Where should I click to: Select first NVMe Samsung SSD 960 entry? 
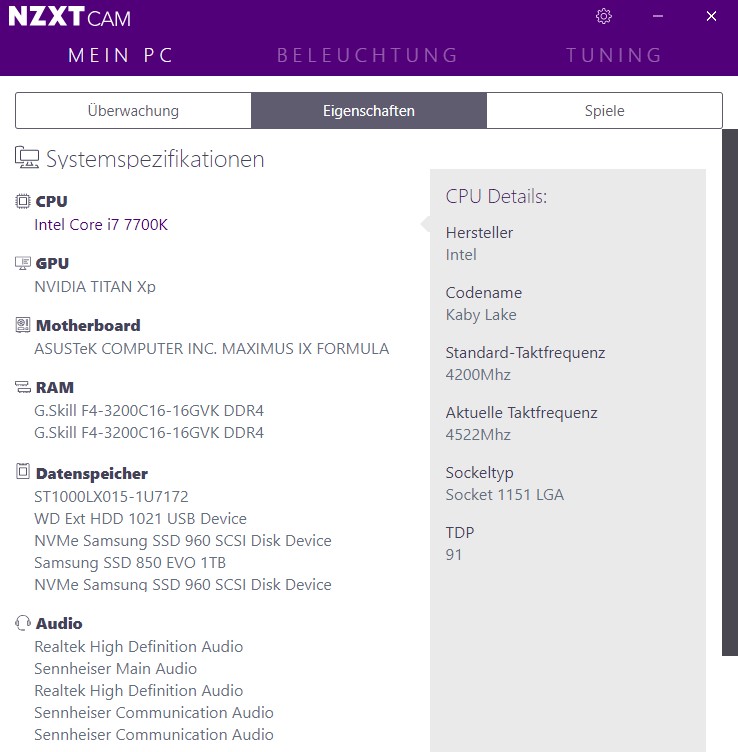coord(183,540)
